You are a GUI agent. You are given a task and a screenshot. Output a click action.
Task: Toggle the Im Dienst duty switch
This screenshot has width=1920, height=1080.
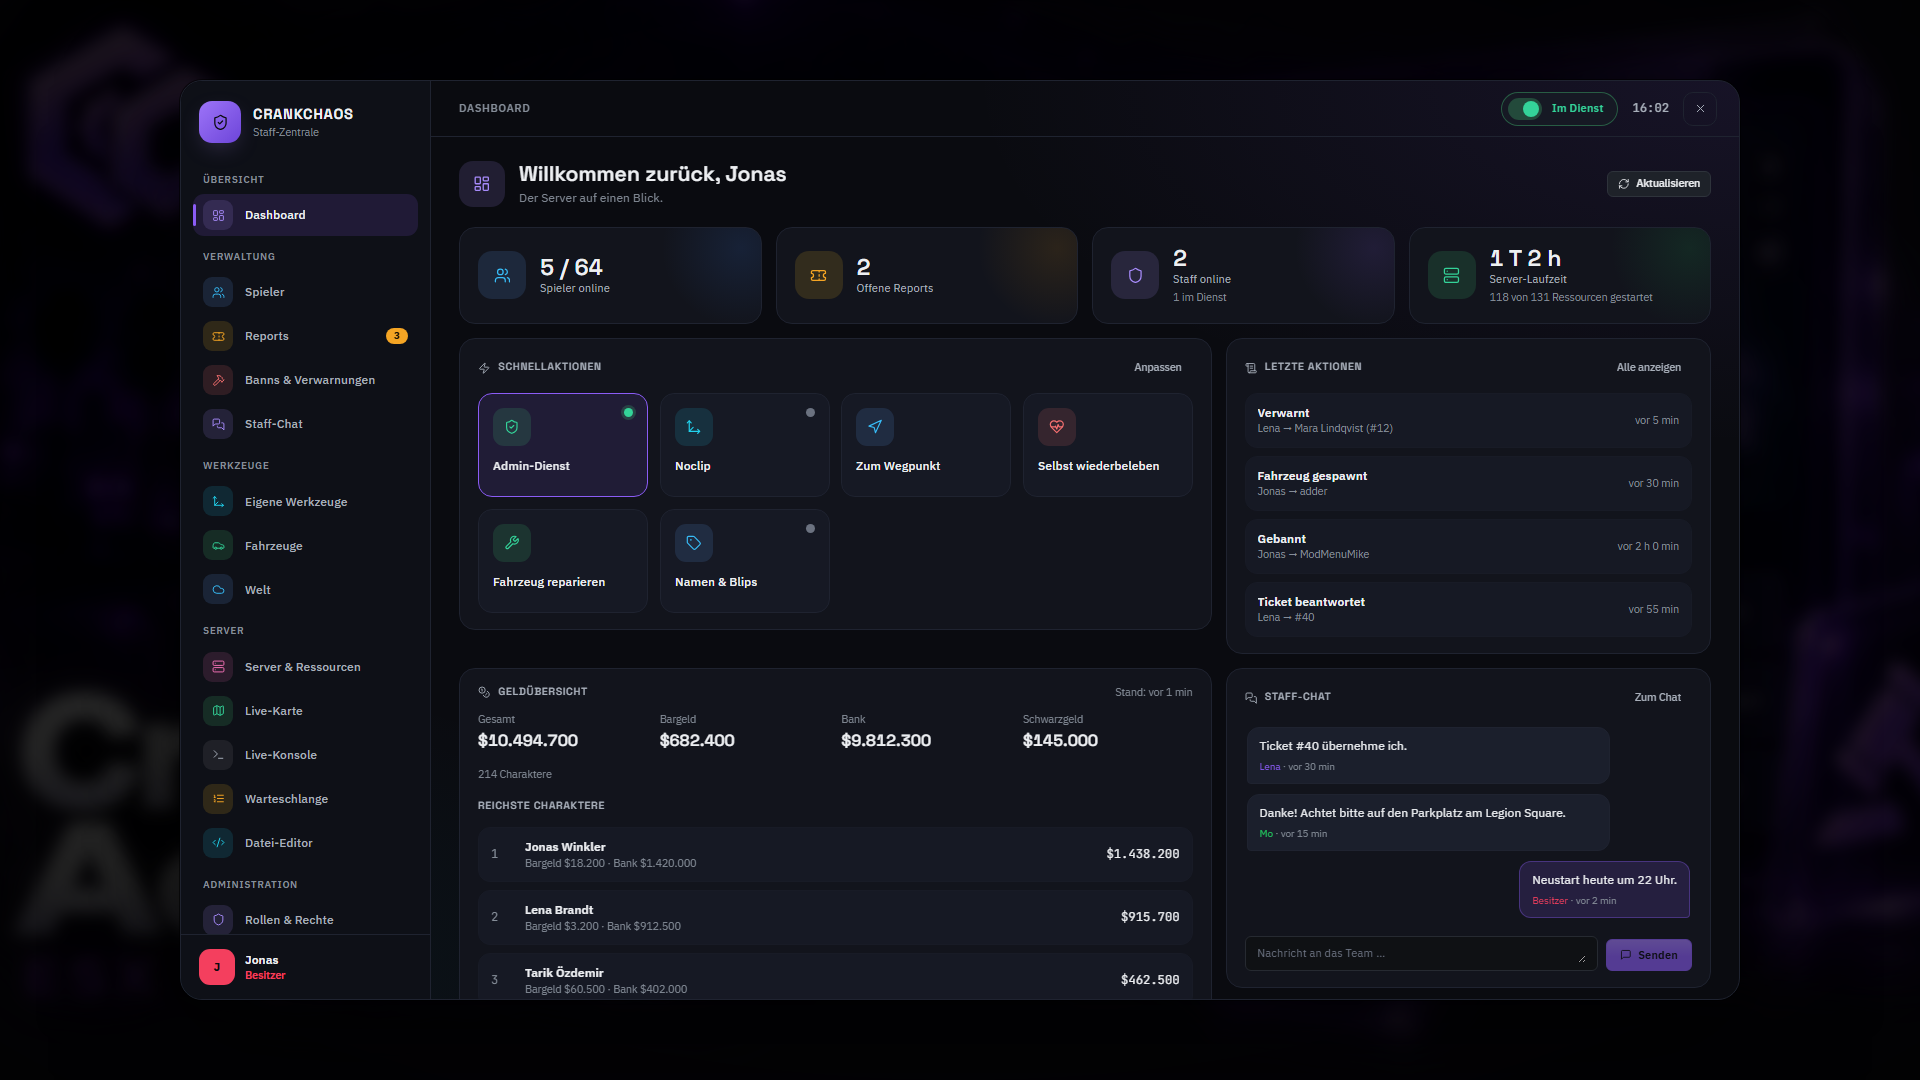point(1525,109)
